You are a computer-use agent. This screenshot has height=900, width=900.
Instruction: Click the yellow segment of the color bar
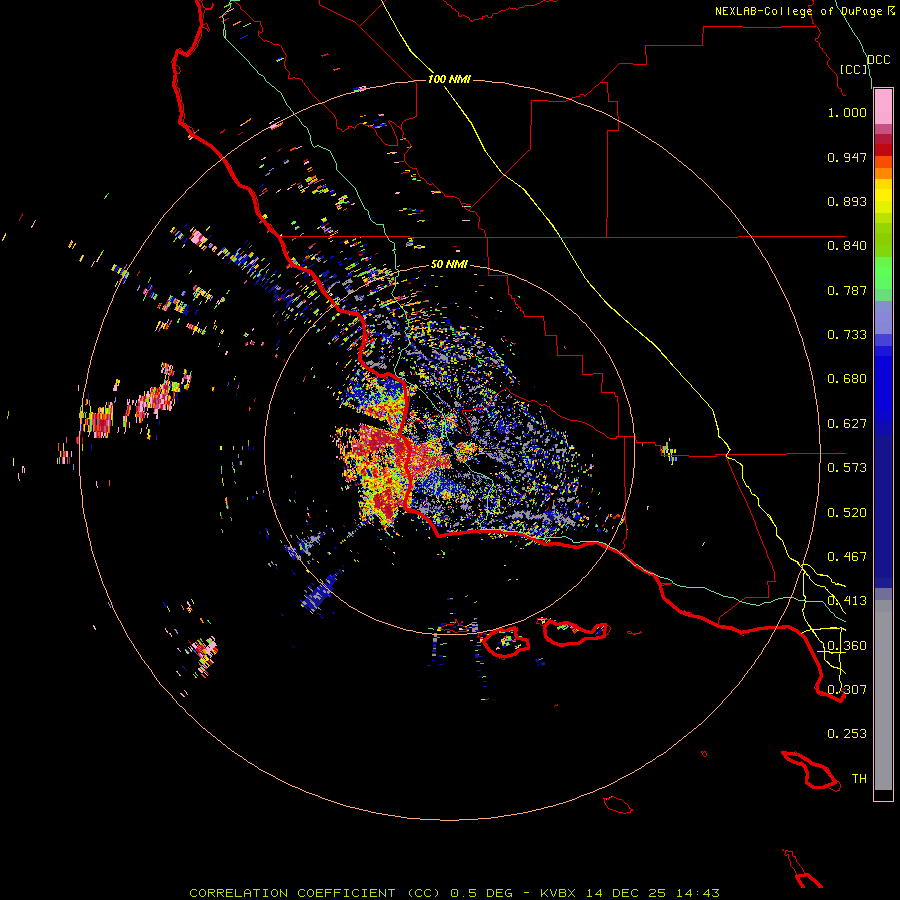[x=883, y=196]
